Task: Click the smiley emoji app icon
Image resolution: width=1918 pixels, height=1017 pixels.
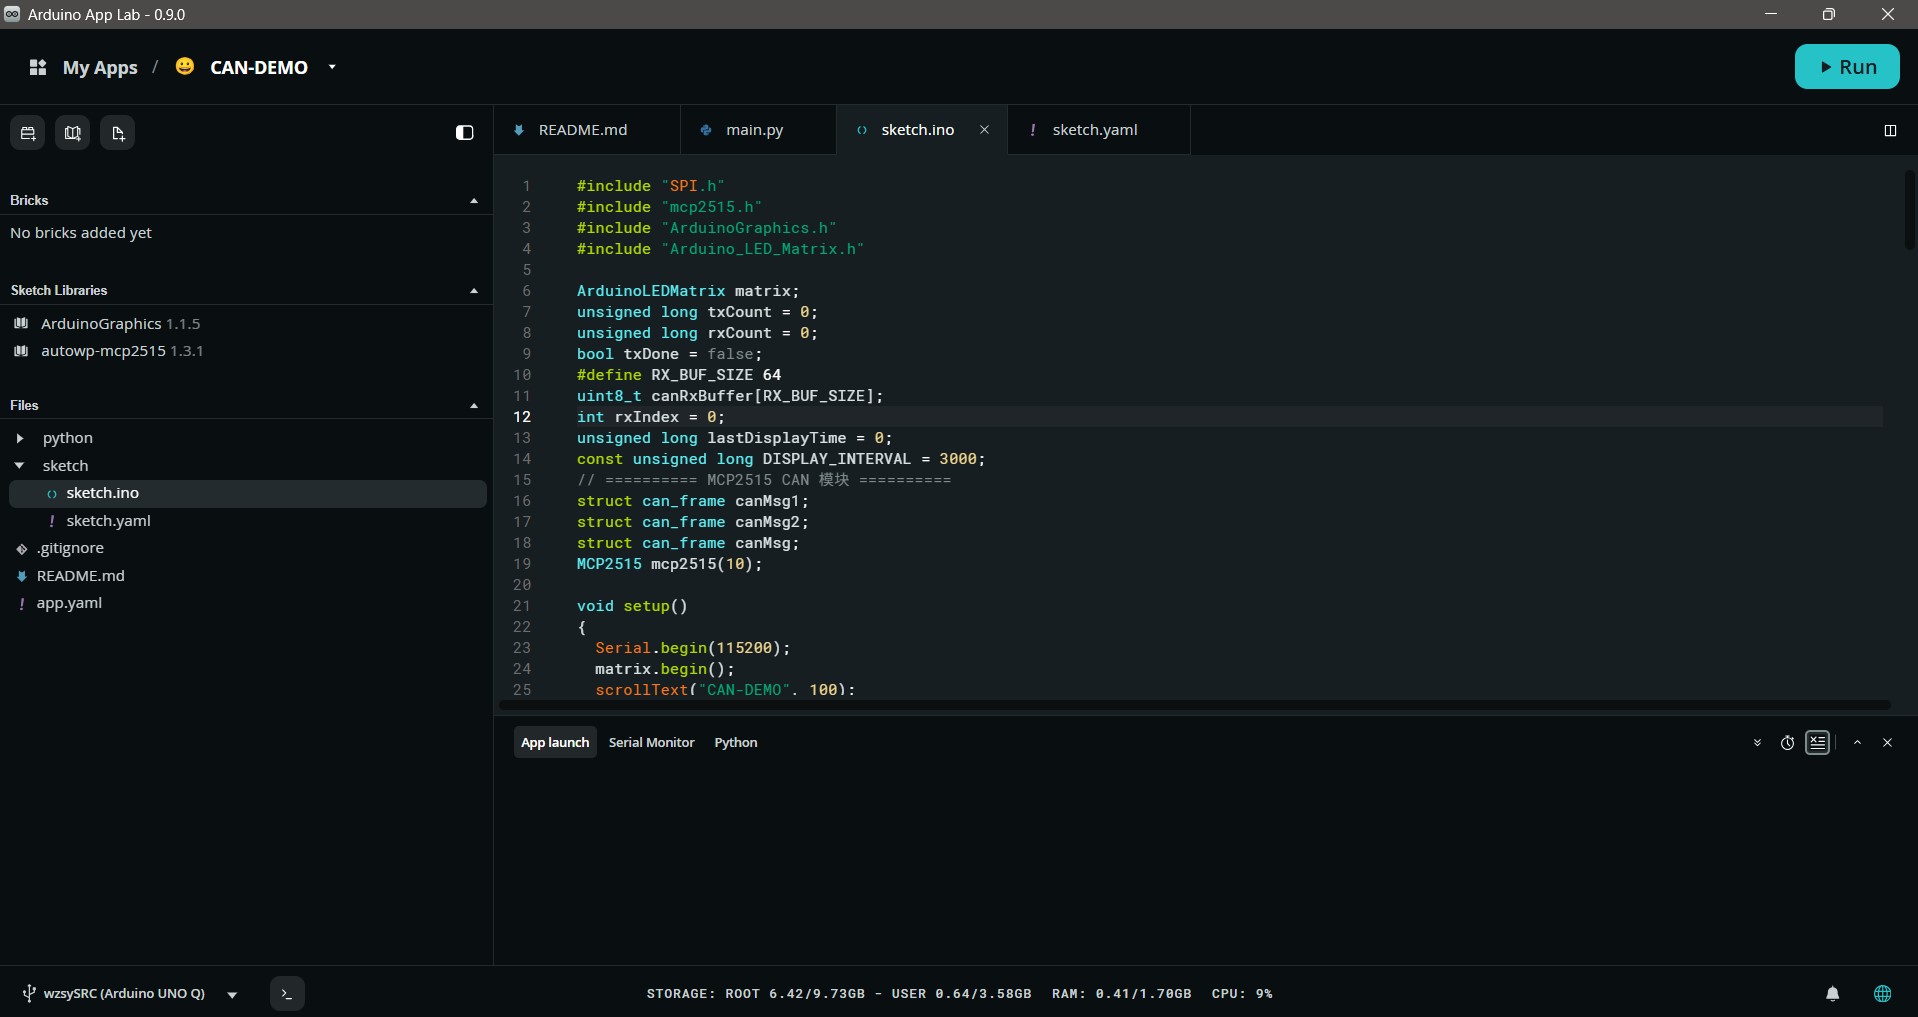Action: point(185,66)
